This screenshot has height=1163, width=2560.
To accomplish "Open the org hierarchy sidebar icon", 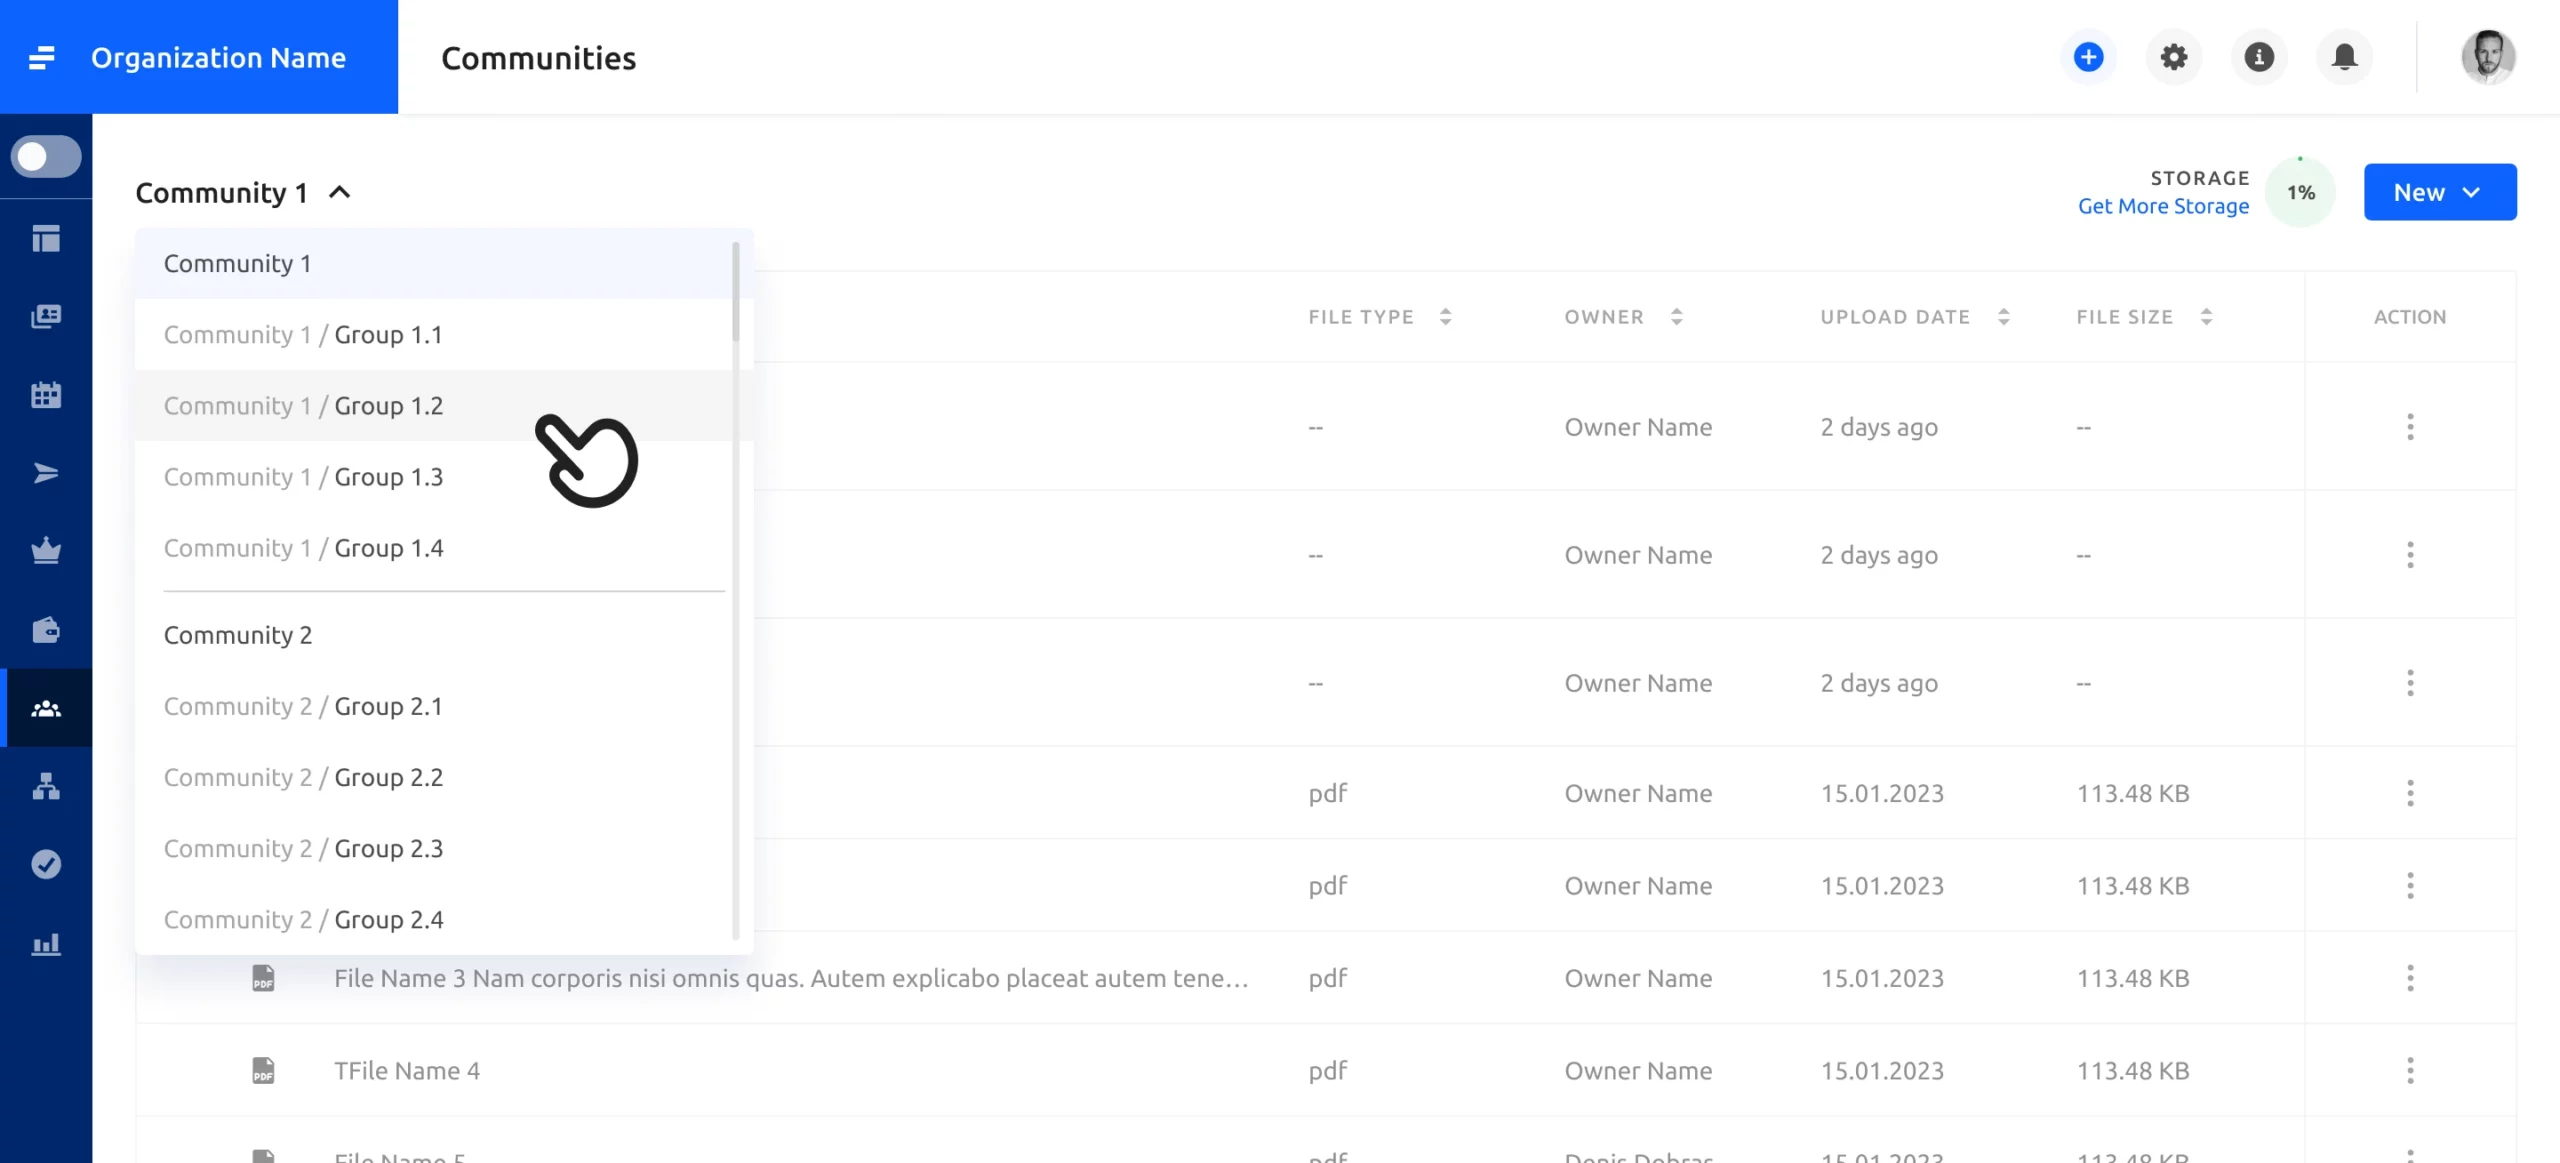I will [x=46, y=786].
